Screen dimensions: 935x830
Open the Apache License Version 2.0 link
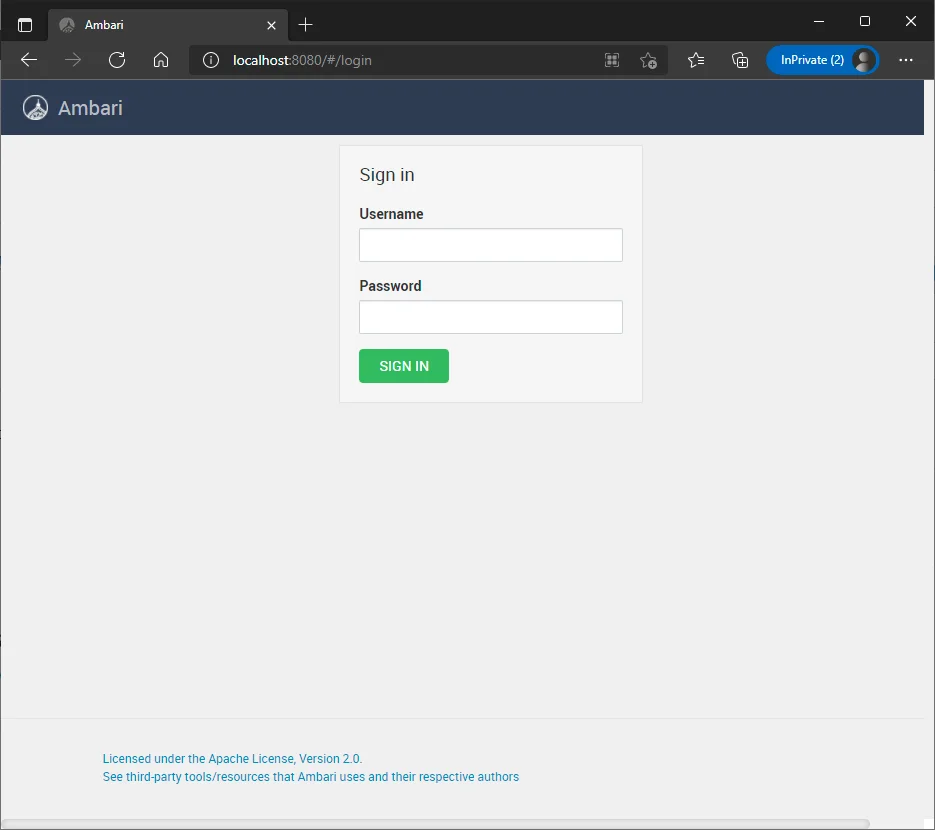coord(232,759)
